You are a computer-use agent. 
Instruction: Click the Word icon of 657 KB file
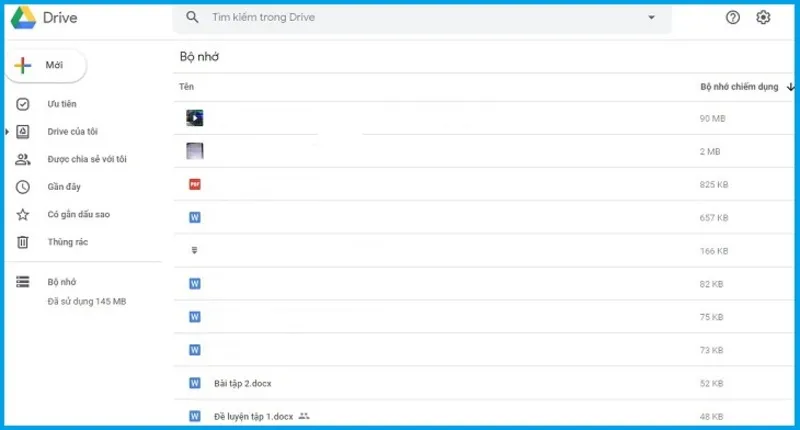(195, 217)
